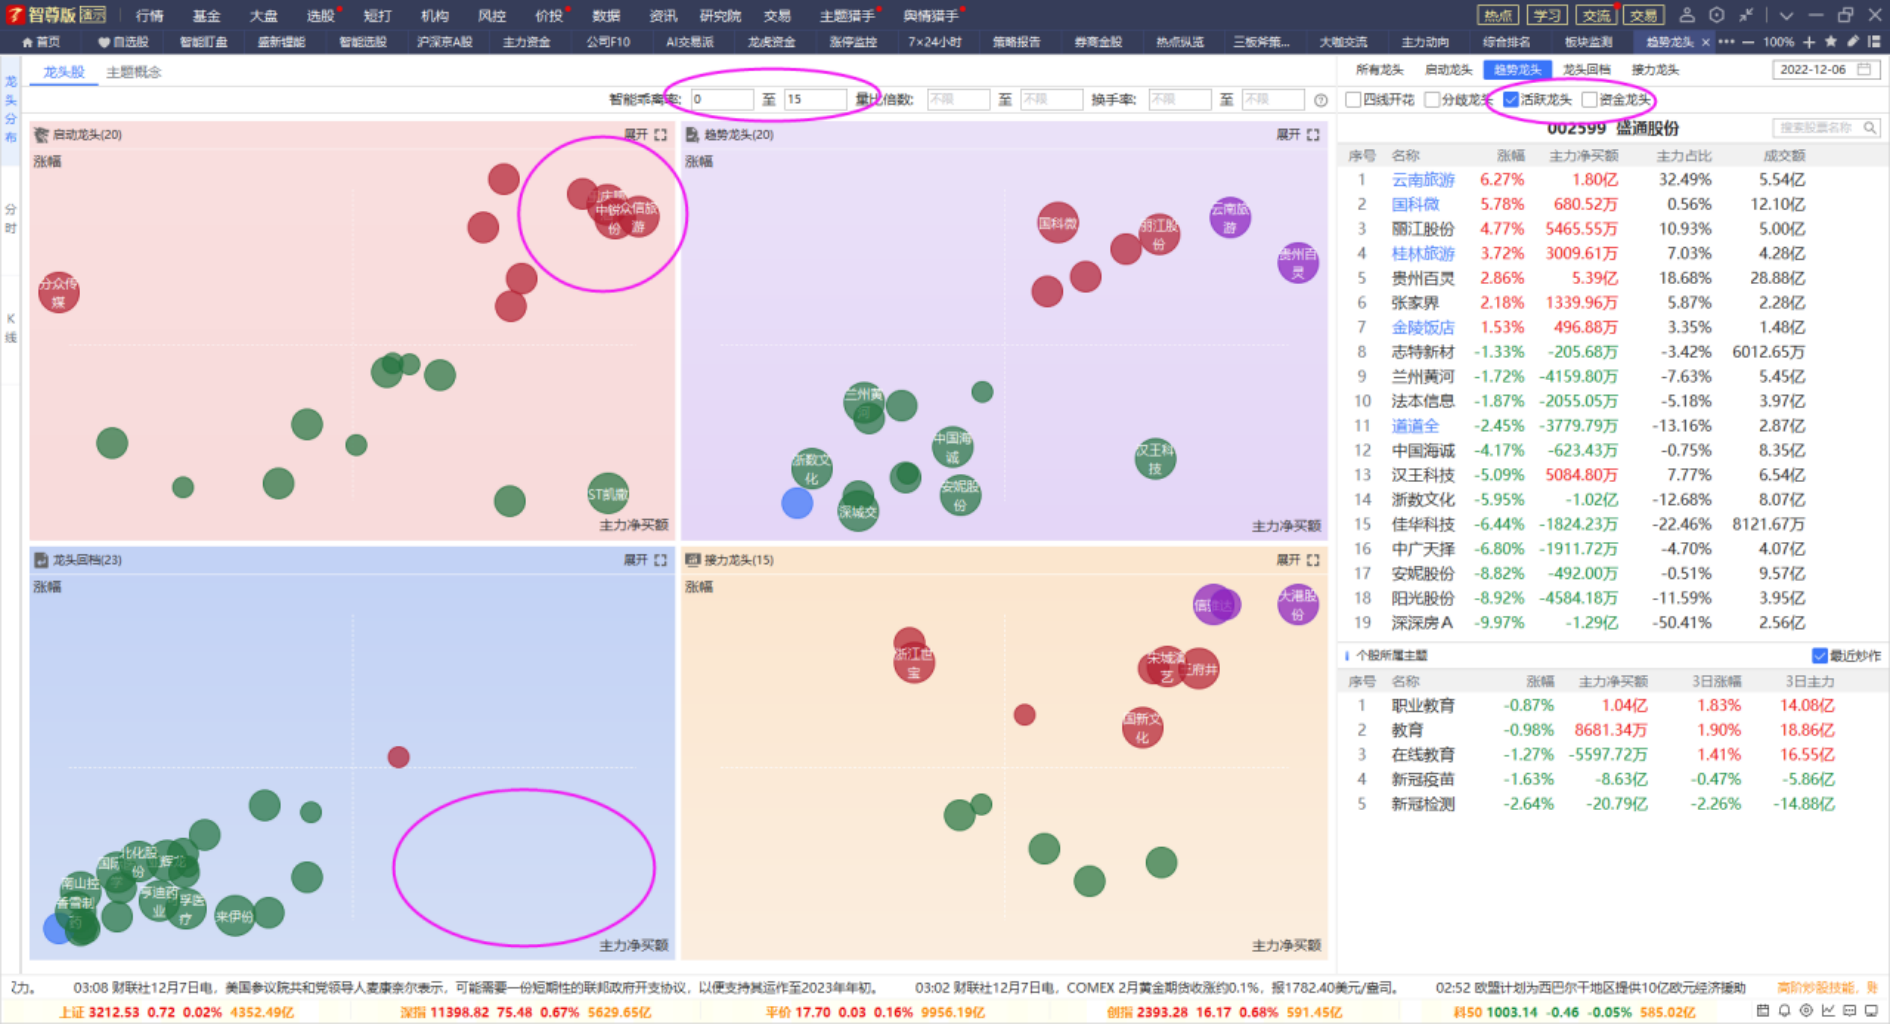Maximize the 趋势龙头 chart with fullscreen icon

point(1313,134)
